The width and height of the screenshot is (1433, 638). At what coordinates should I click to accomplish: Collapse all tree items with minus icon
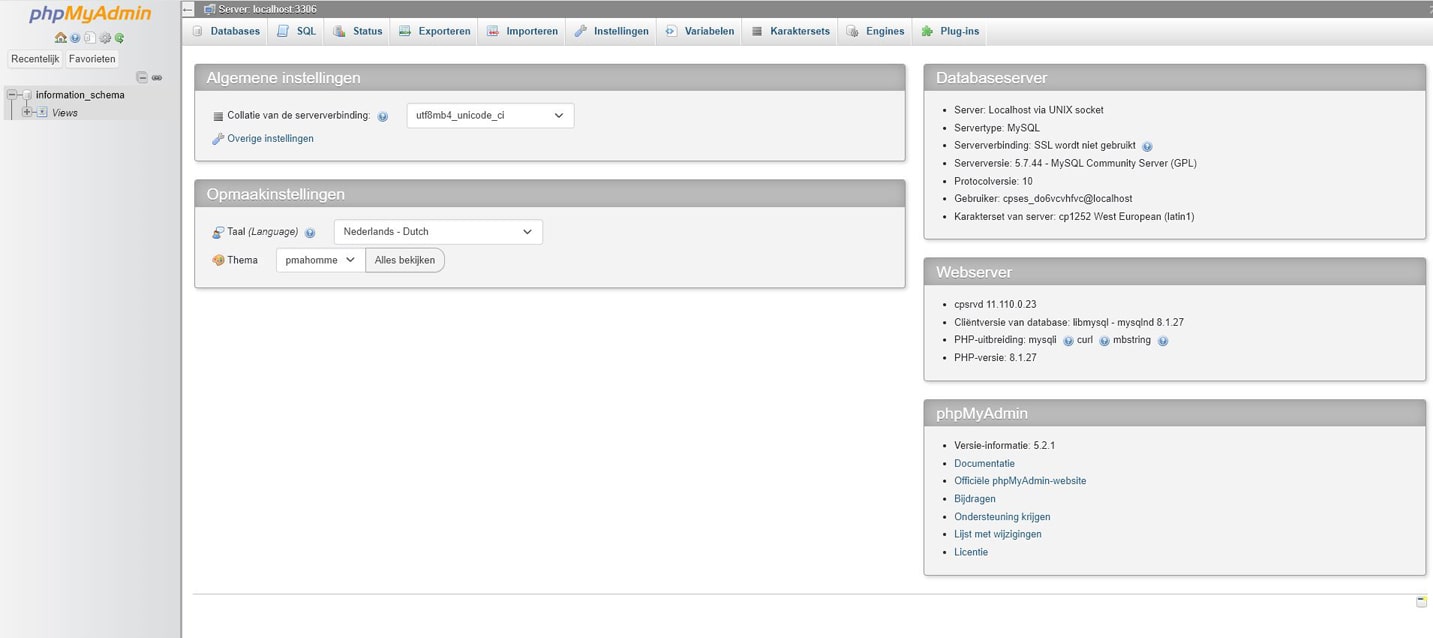[142, 77]
